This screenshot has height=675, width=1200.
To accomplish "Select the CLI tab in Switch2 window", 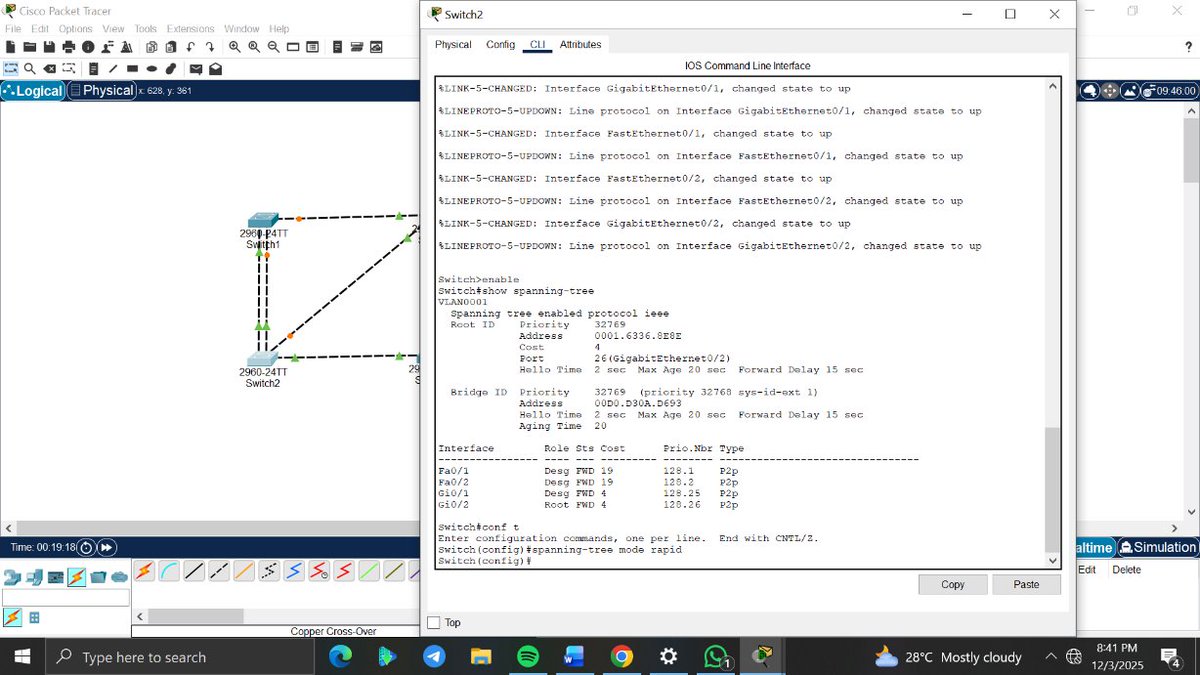I will click(537, 45).
